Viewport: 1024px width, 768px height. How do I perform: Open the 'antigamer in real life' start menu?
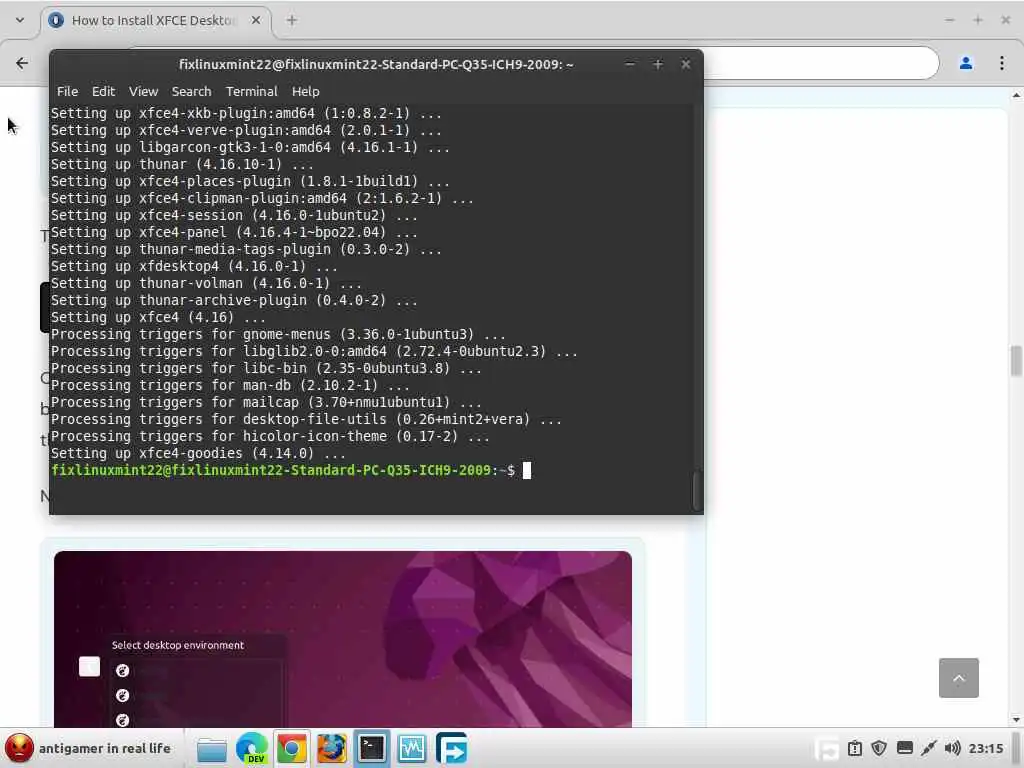[88, 748]
